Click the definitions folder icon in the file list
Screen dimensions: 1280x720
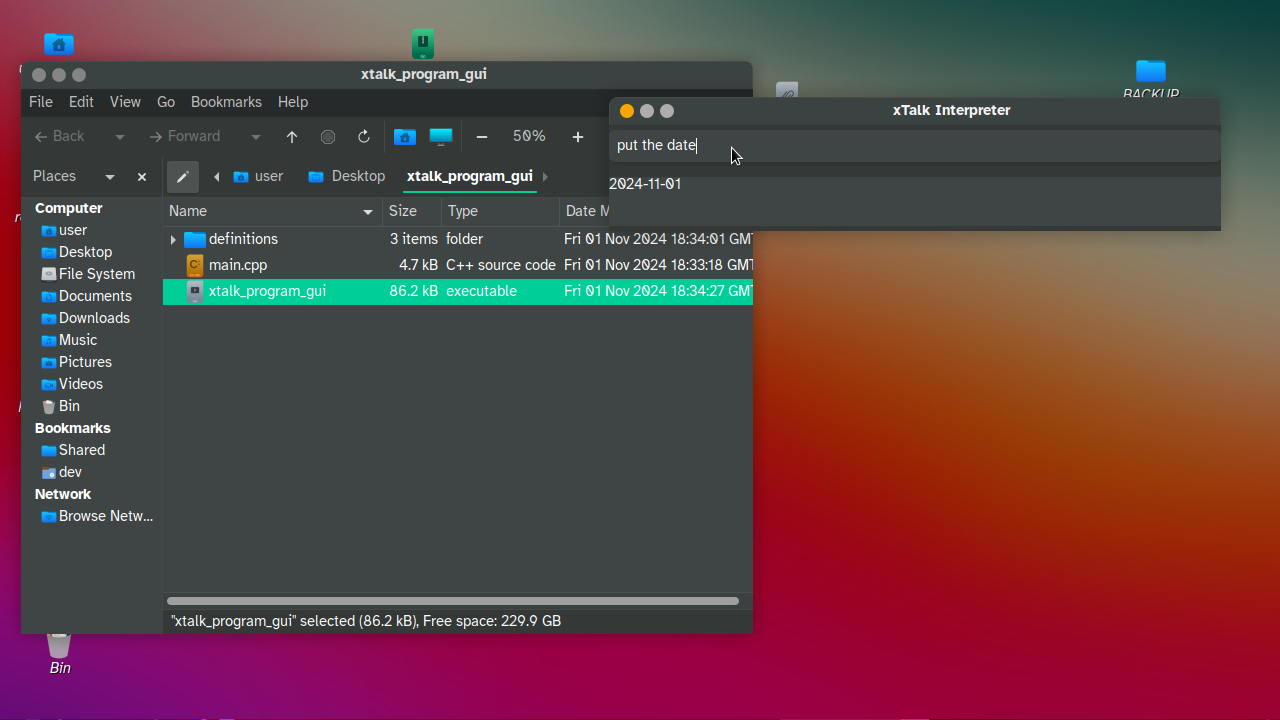click(195, 239)
